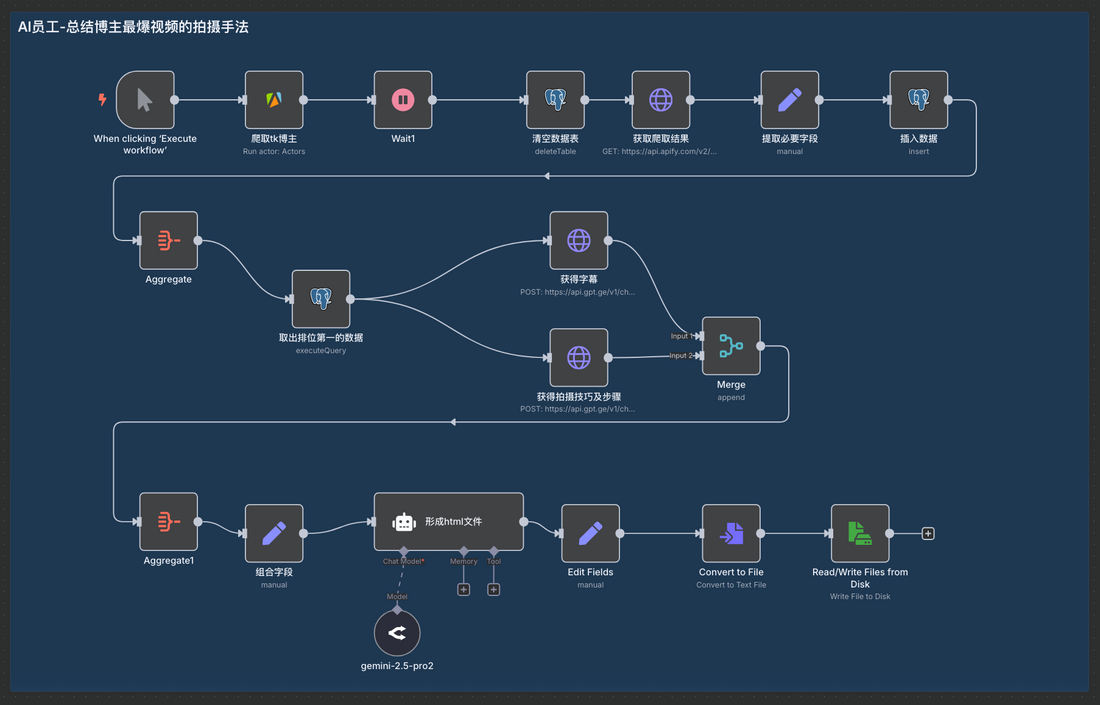Select the manual trigger node with cursor icon
The height and width of the screenshot is (705, 1100).
click(145, 100)
